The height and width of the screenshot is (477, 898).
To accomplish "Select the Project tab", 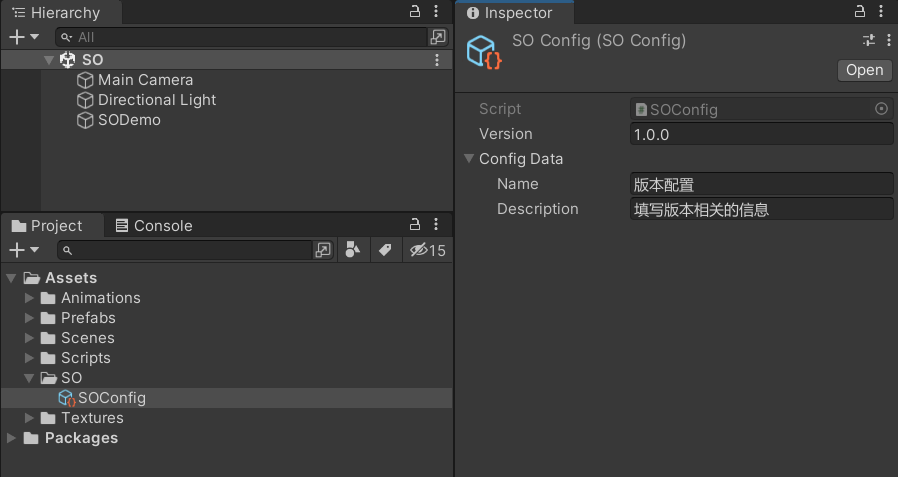I will coord(48,226).
